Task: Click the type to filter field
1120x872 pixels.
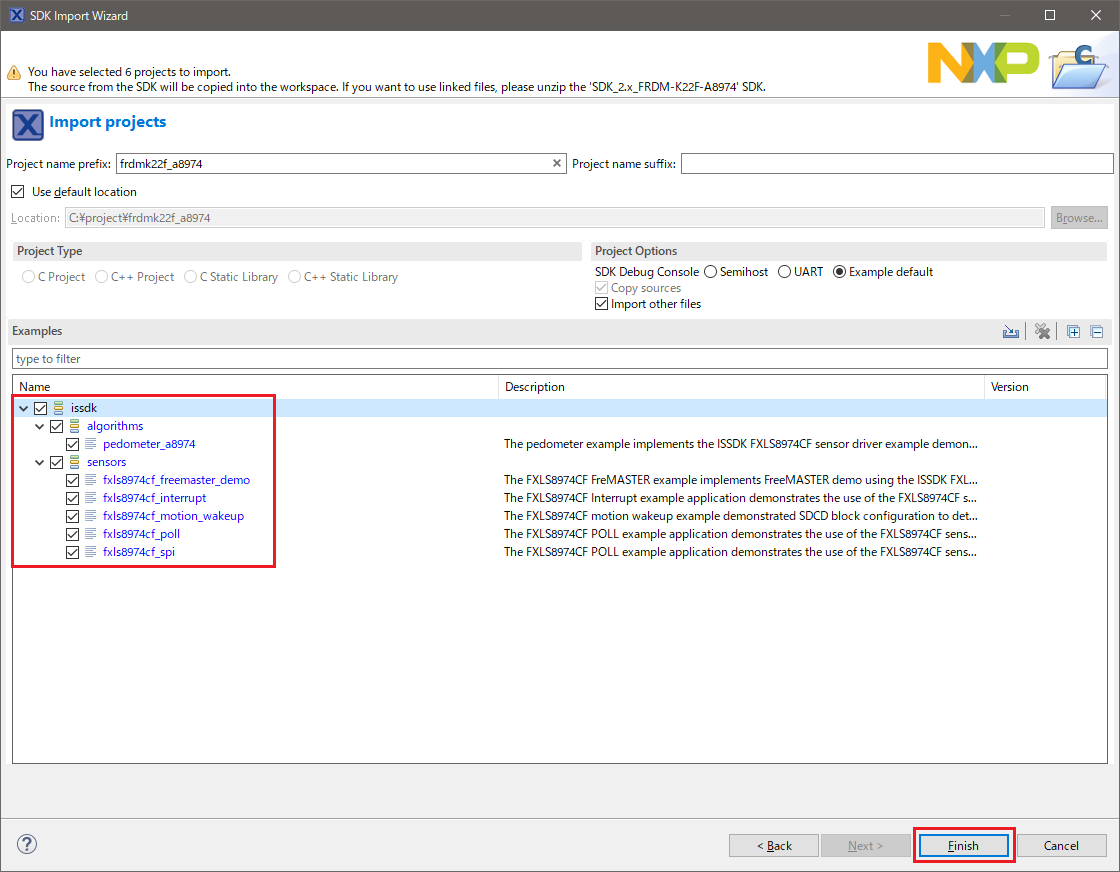Action: point(560,359)
